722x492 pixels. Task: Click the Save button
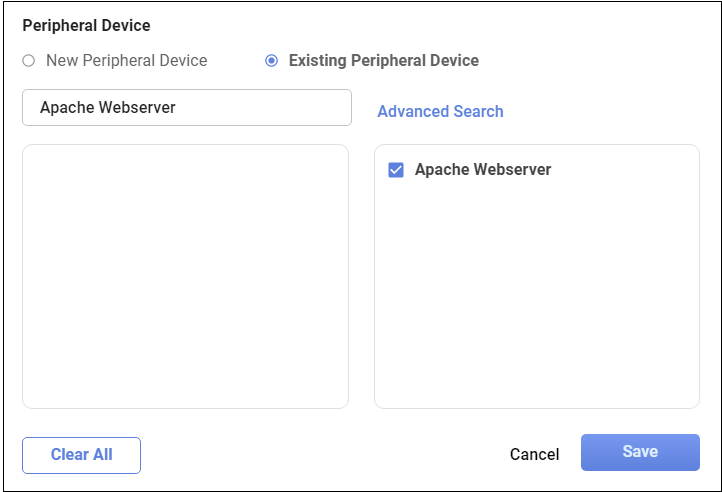click(640, 452)
